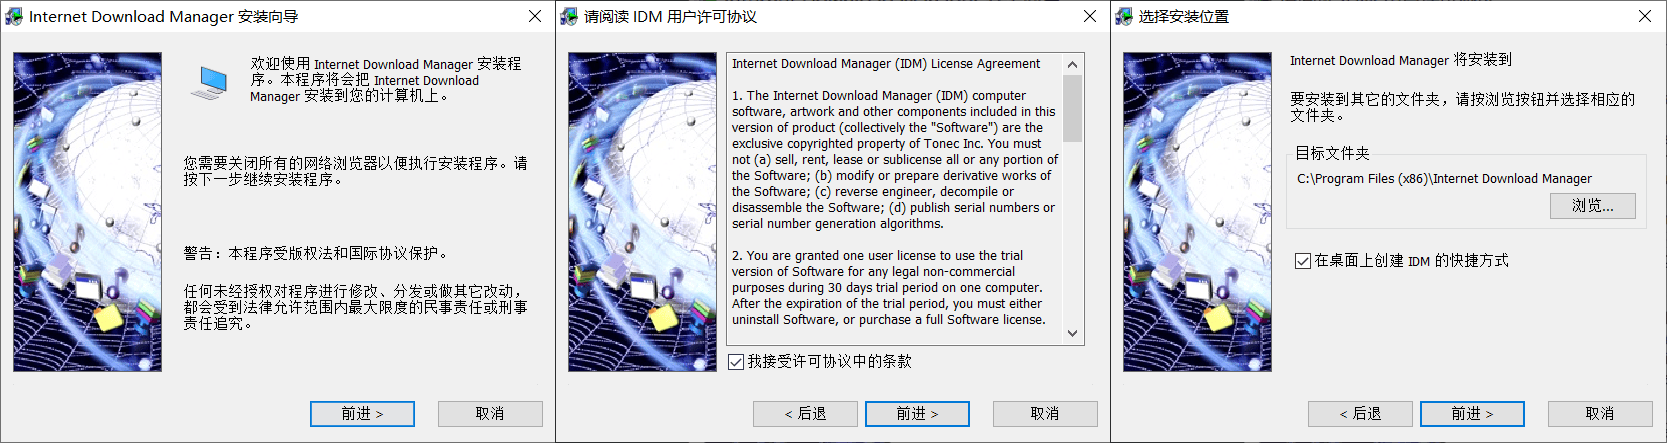This screenshot has width=1667, height=443.
Task: Click the license text scrollbar up arrow
Action: 1073,64
